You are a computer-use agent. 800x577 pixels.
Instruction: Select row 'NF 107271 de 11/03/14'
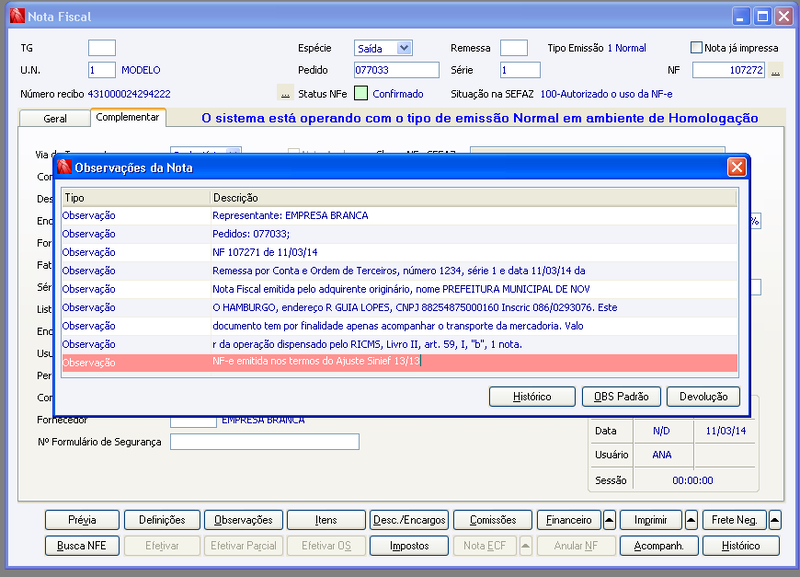pyautogui.click(x=399, y=252)
